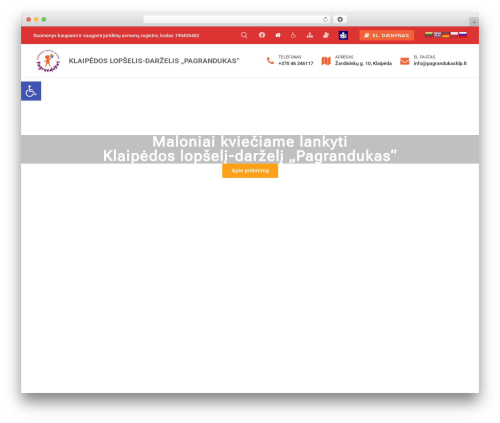Click the orange envelope email icon
This screenshot has width=500, height=423.
[x=405, y=61]
